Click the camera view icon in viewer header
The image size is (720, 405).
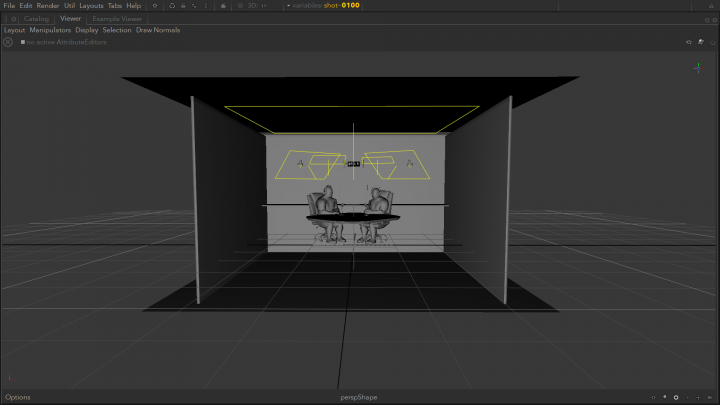(688, 42)
